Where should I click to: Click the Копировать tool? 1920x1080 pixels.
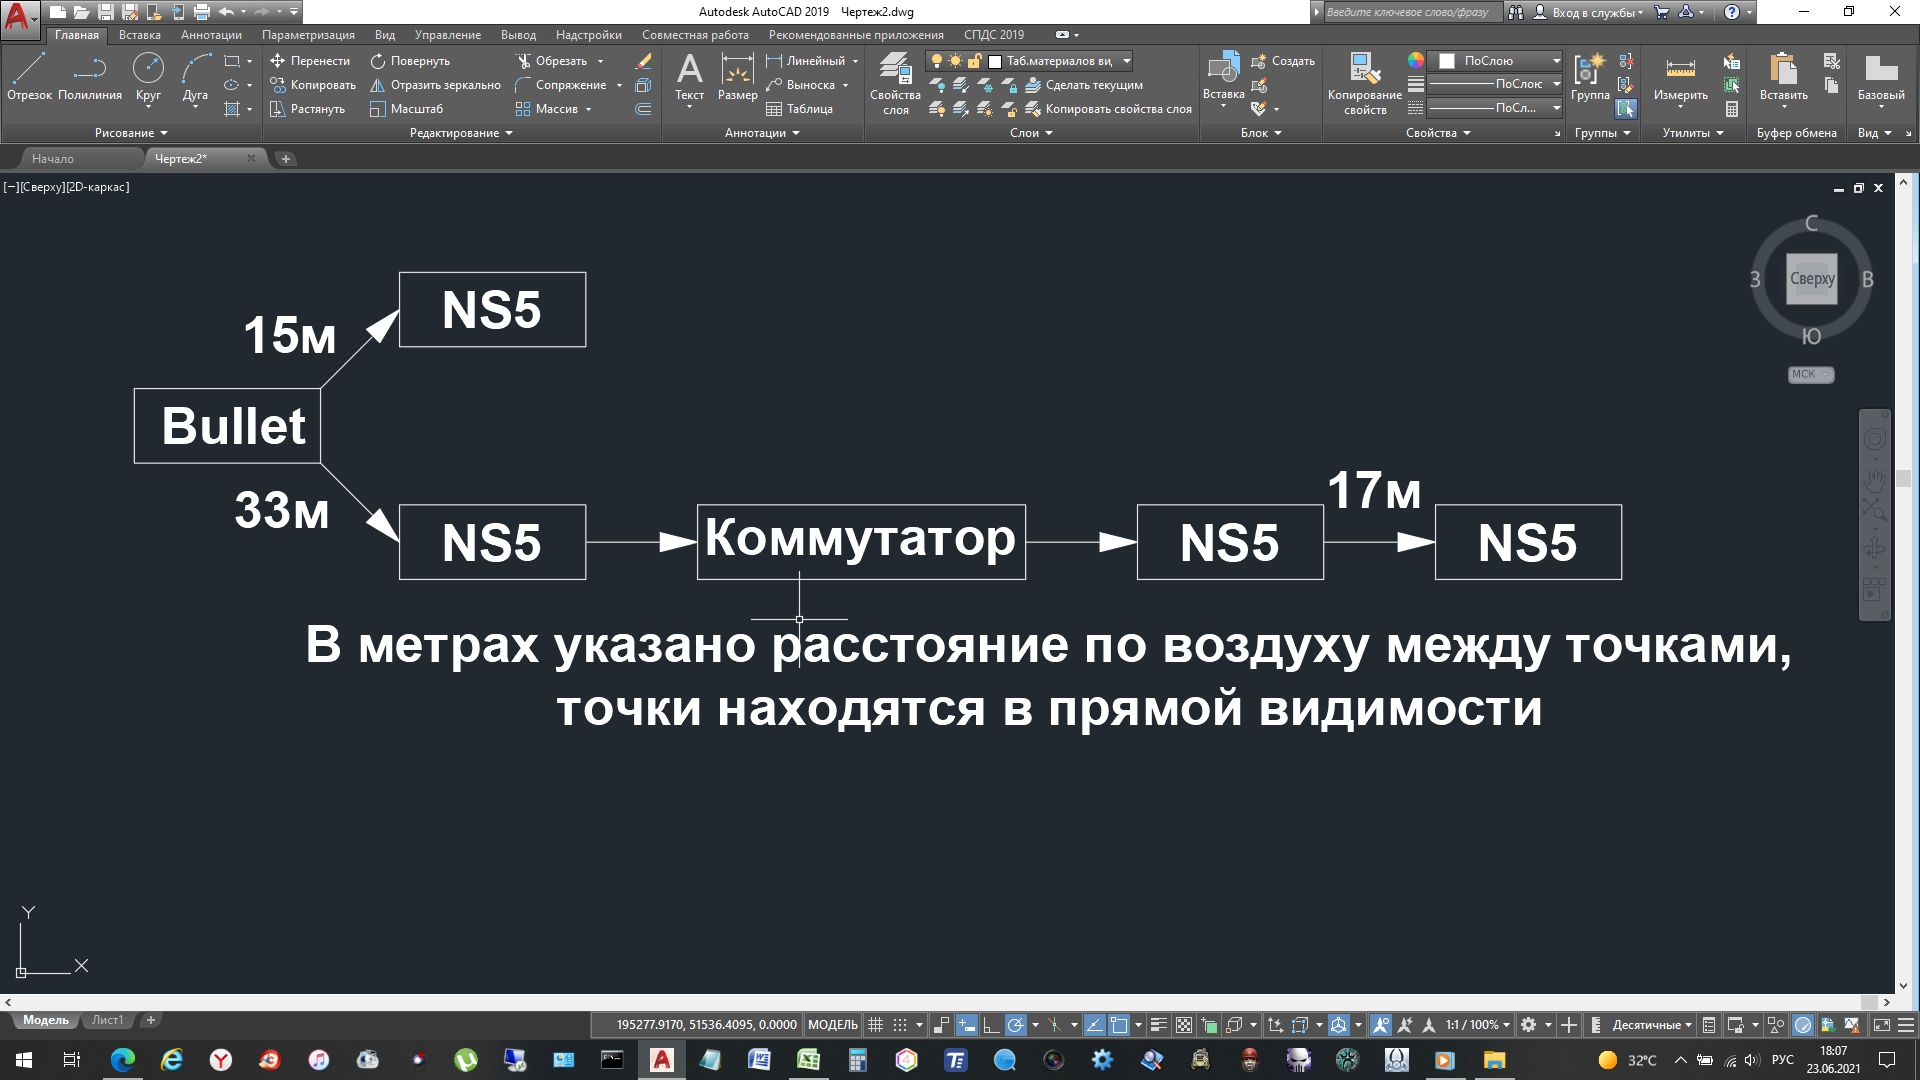pos(313,85)
